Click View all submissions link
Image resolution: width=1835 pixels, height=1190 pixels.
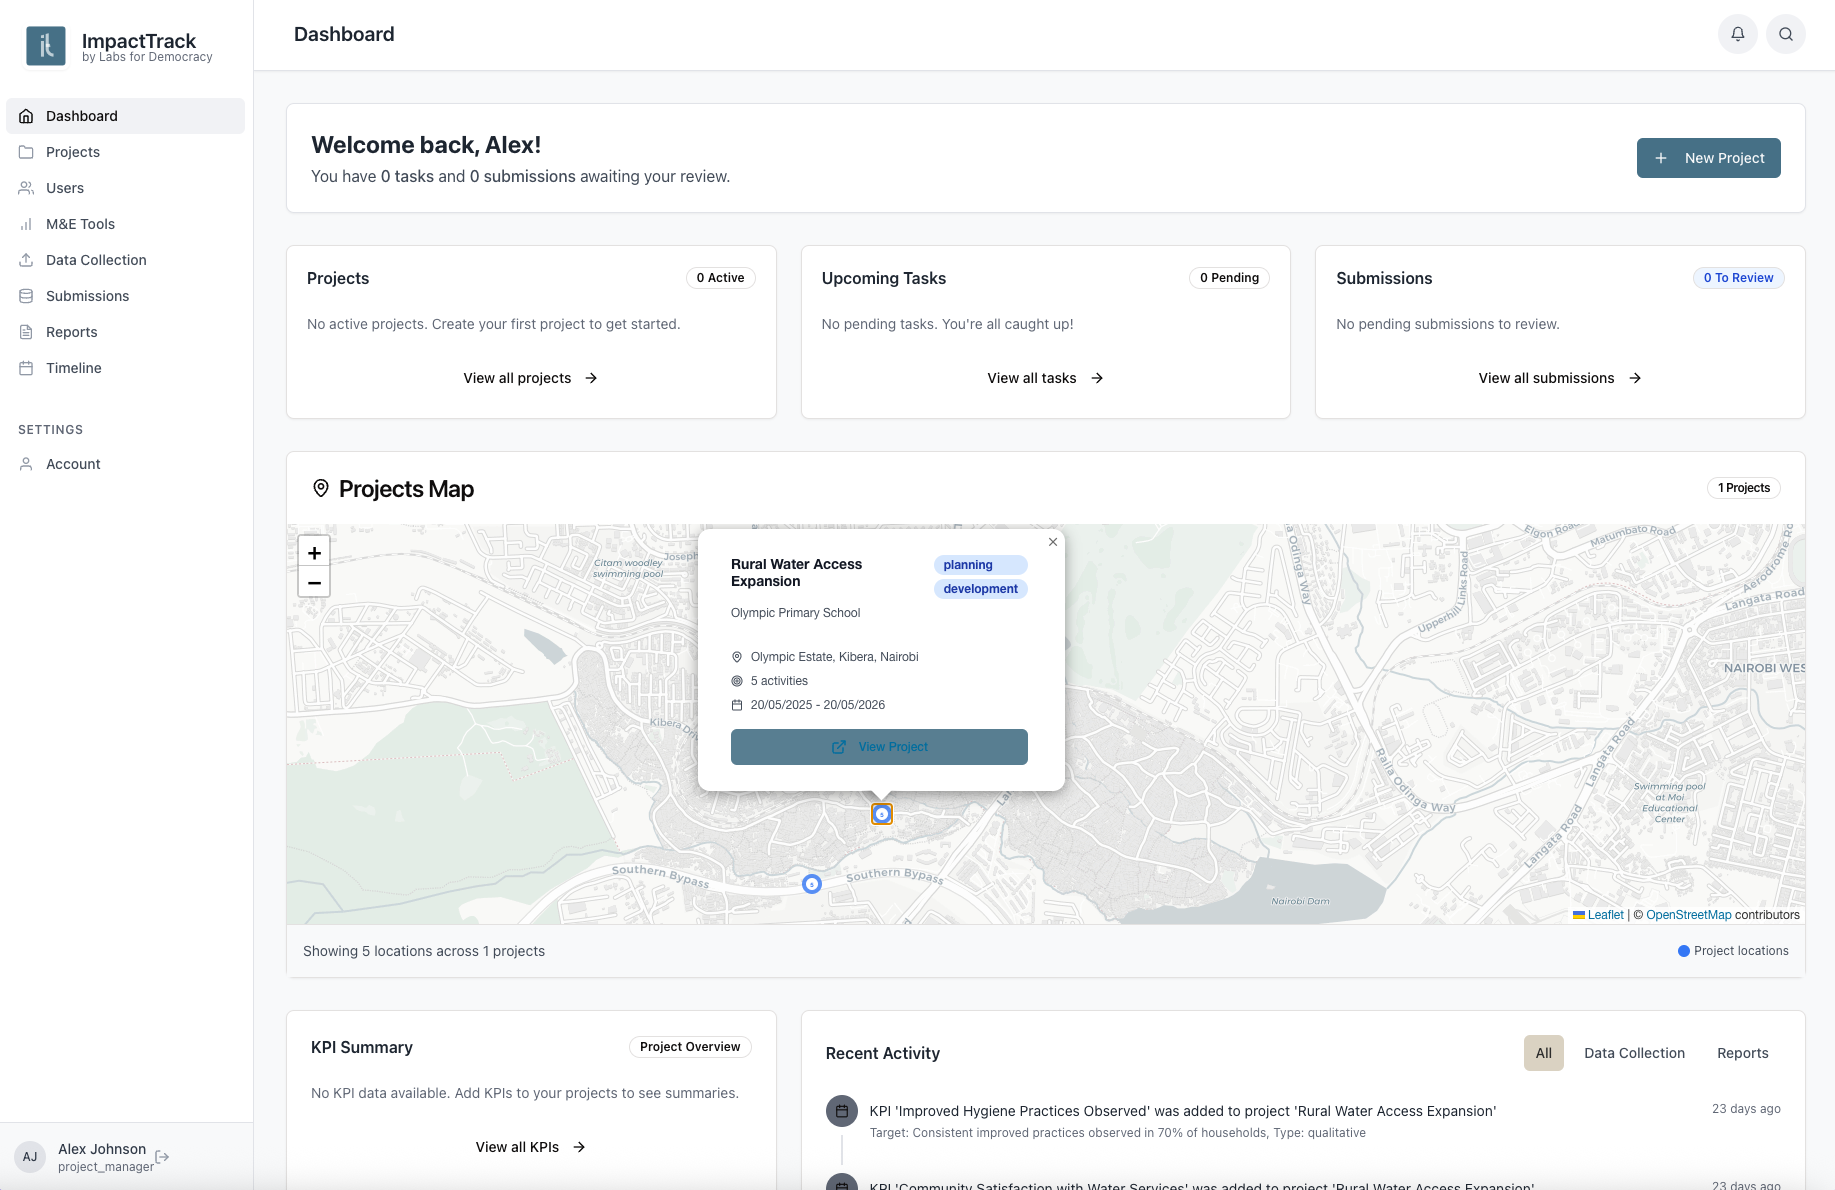click(1560, 378)
